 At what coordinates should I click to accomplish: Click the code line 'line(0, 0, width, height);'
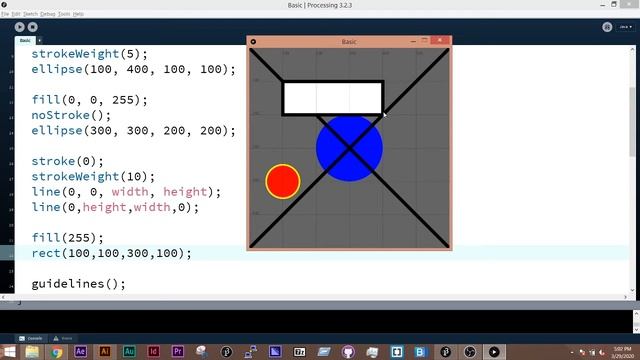(x=126, y=192)
